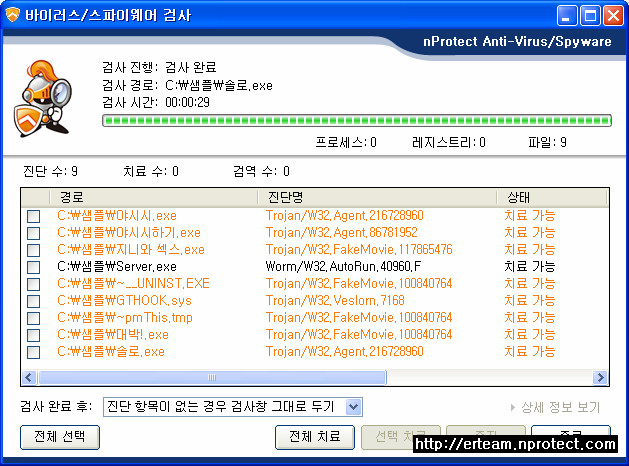Click the shield icon in title bar

[x=13, y=15]
